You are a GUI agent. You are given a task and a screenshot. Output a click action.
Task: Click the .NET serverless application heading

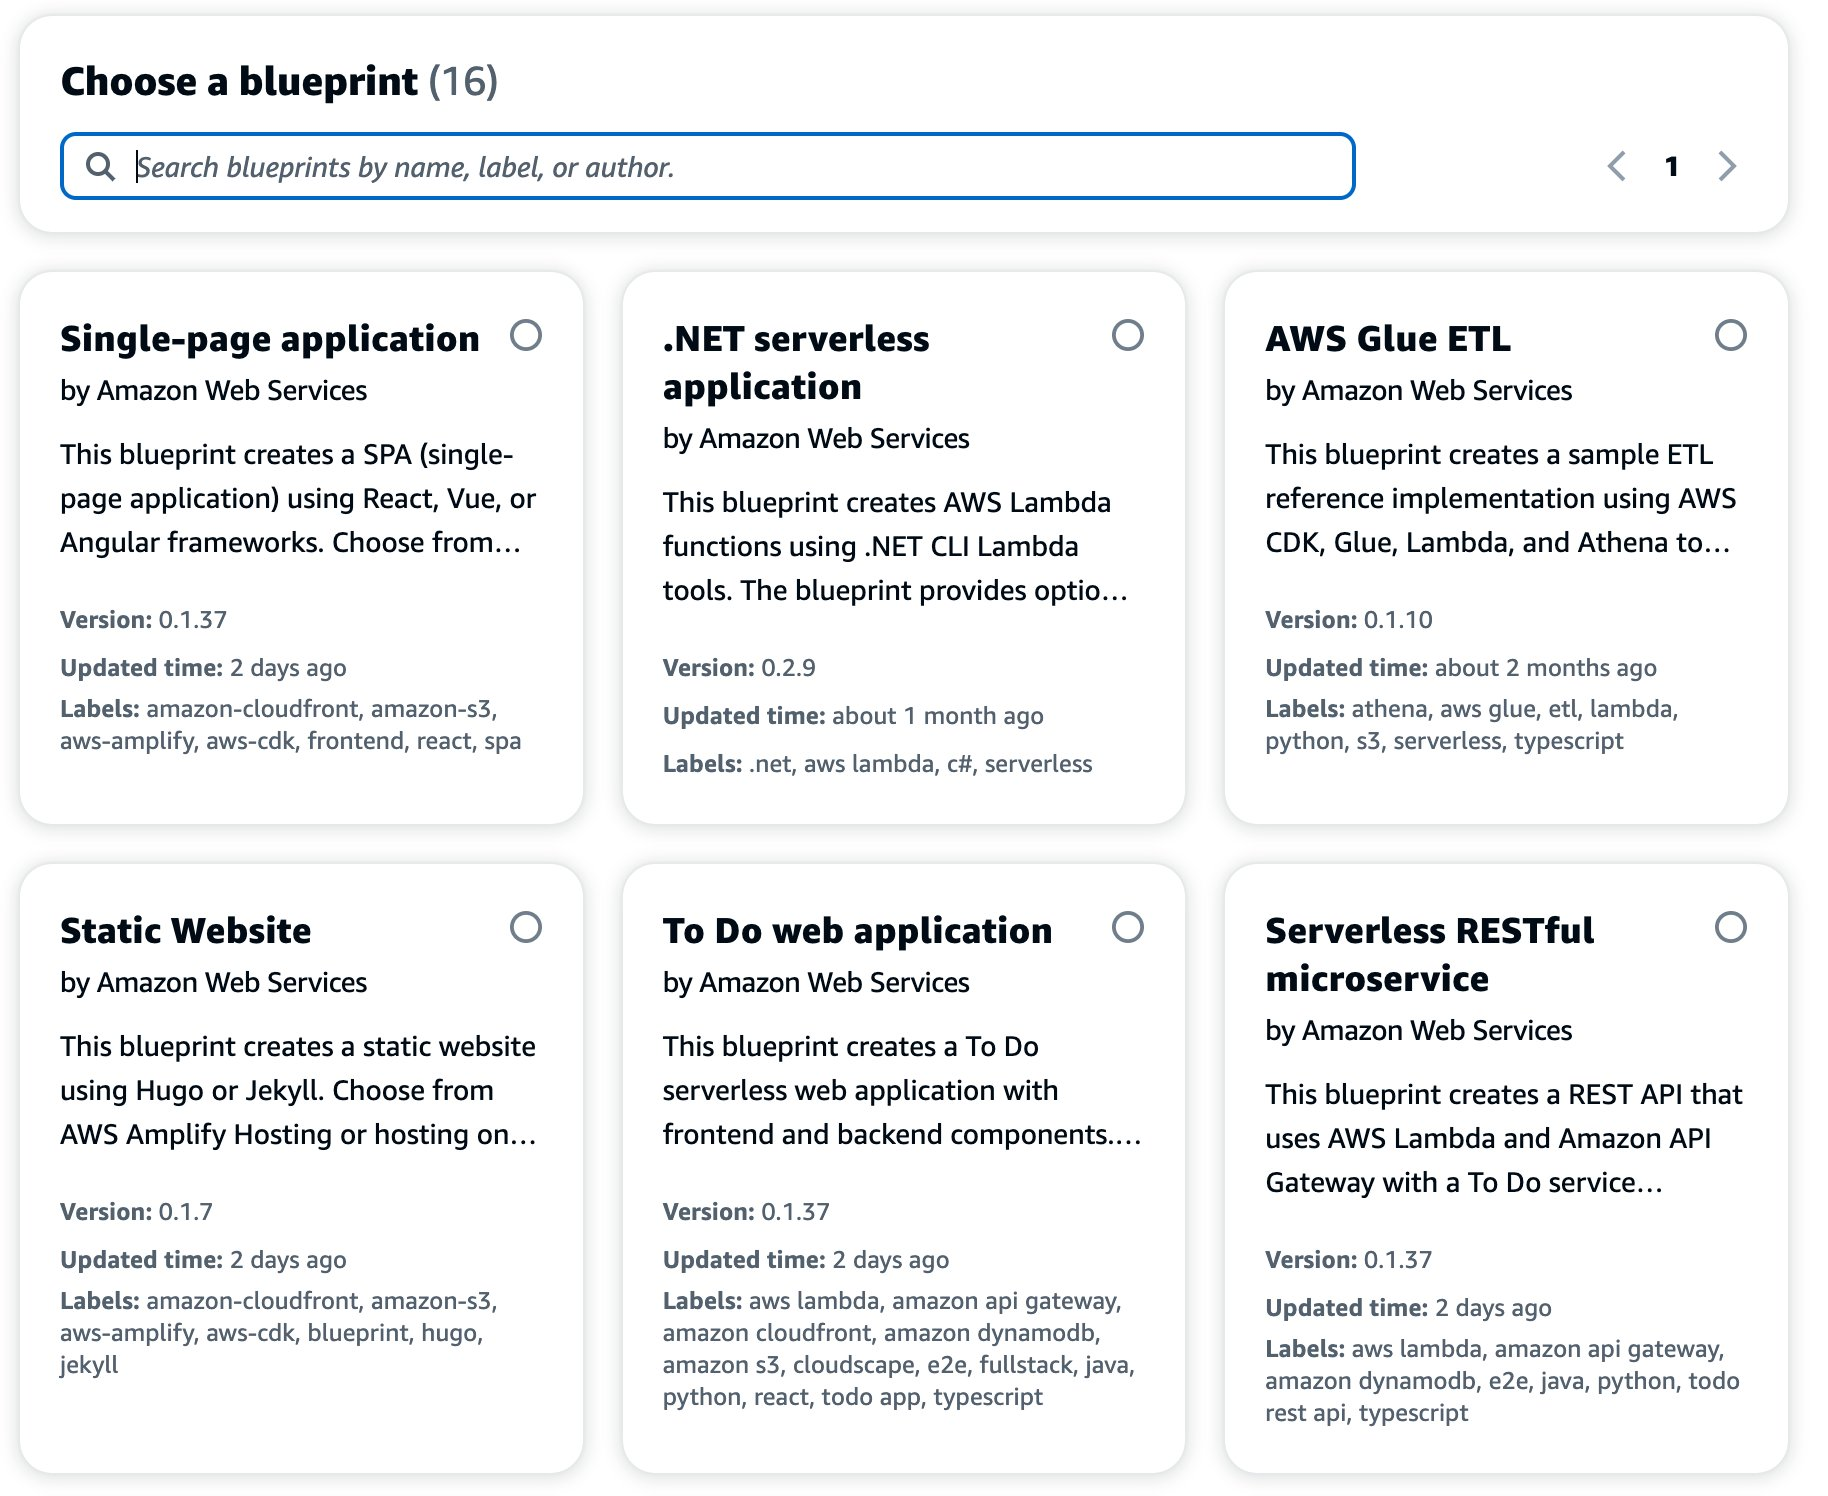pos(795,362)
